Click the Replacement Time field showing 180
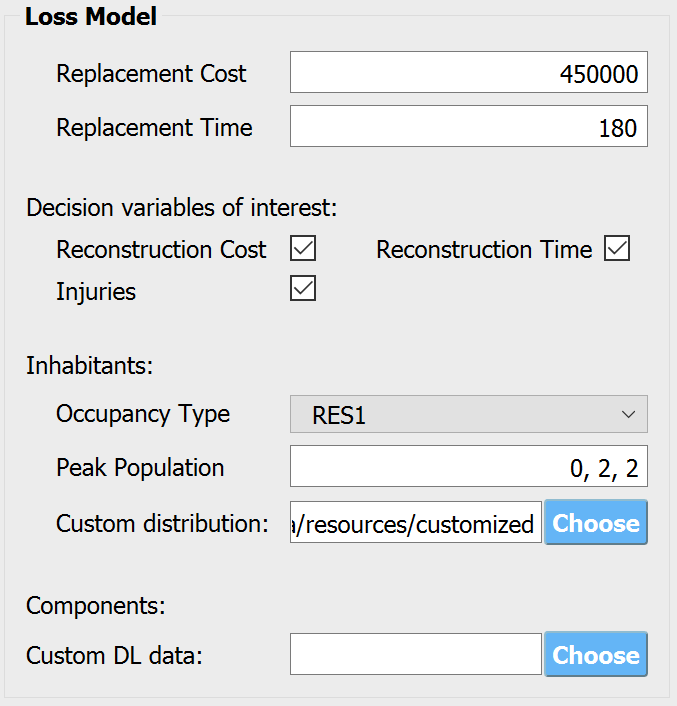The width and height of the screenshot is (677, 706). (x=469, y=126)
